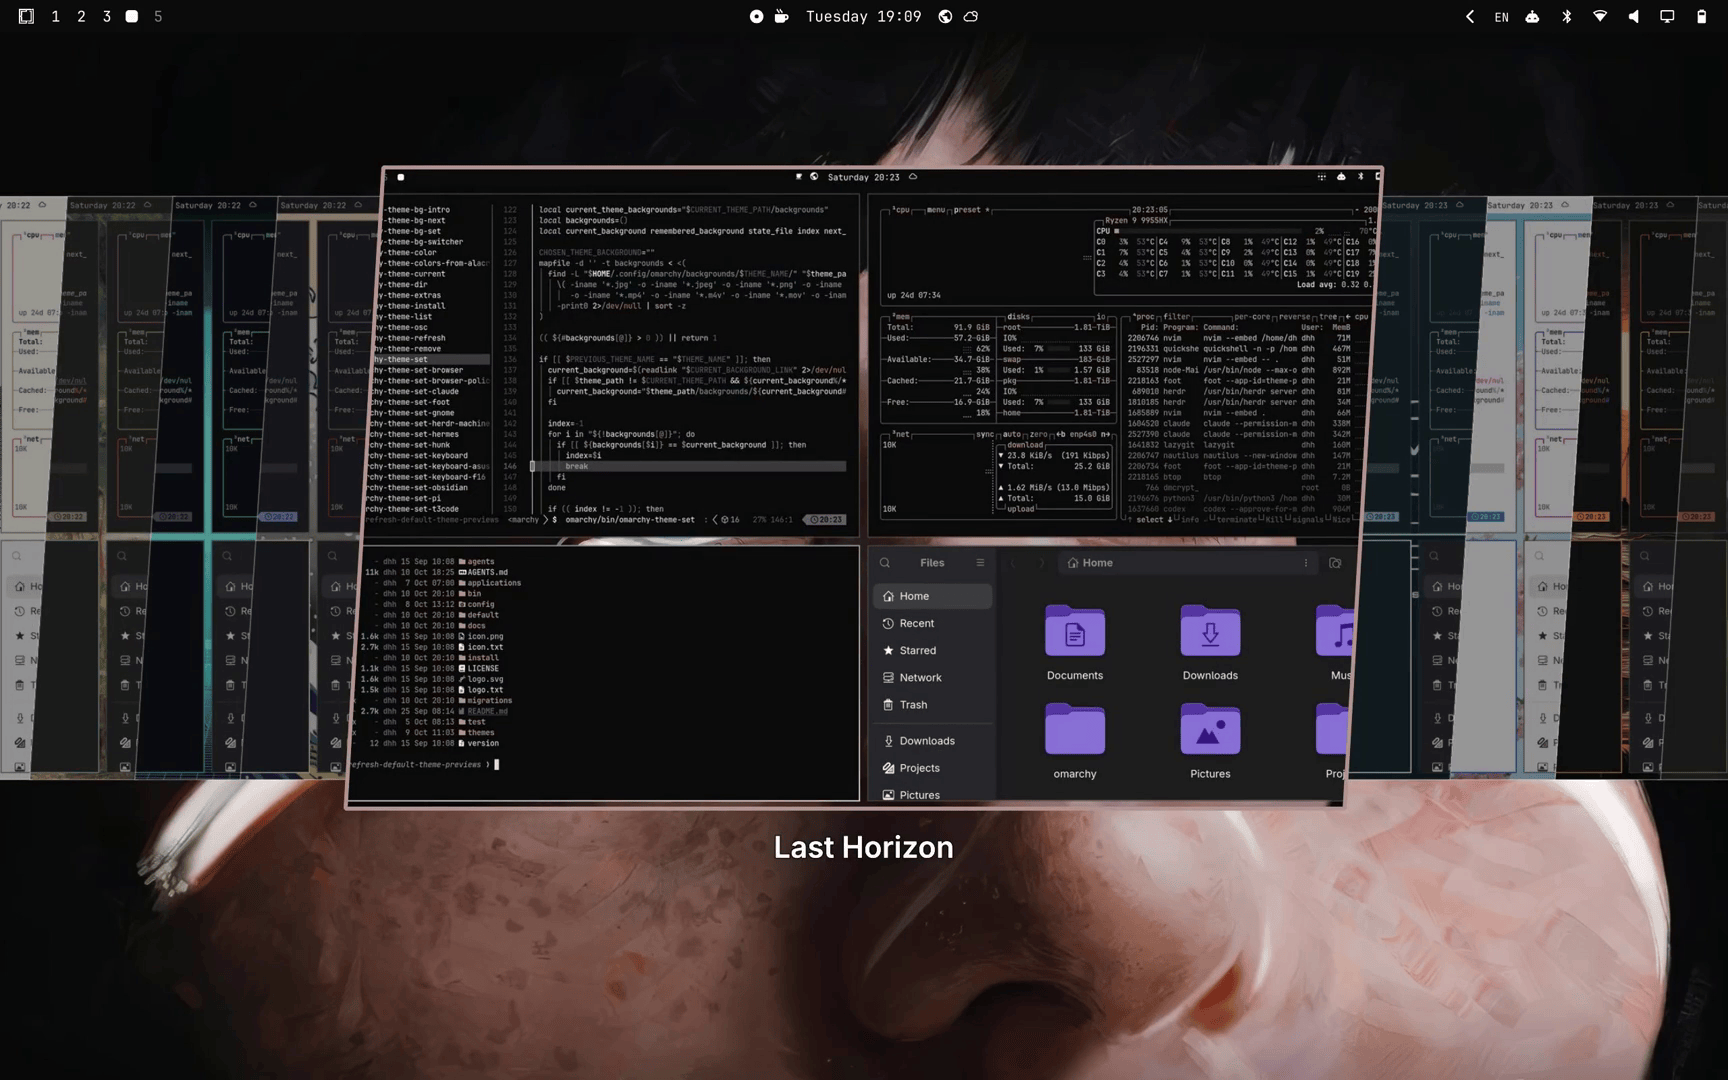Click the camera-style search icon right of the path bar

[x=1335, y=563]
